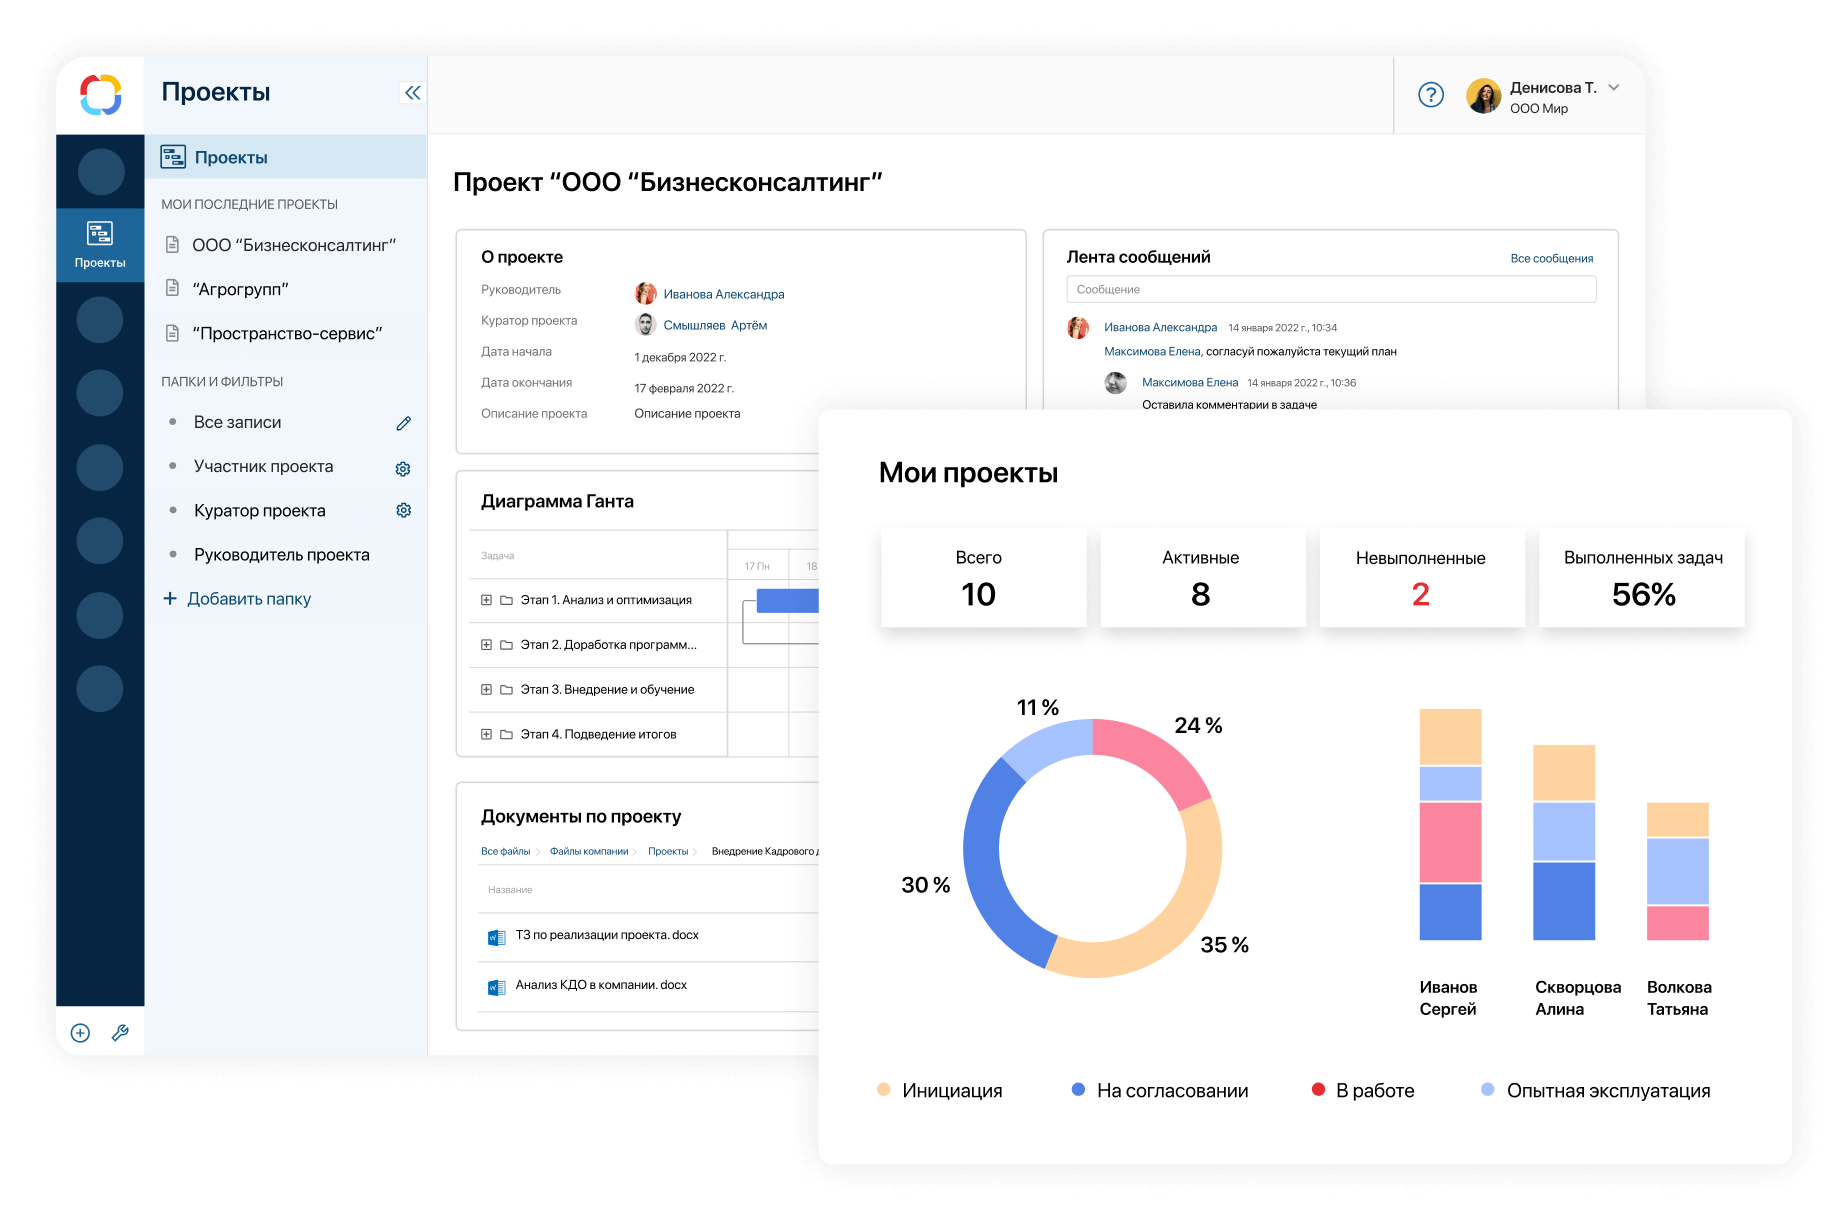The image size is (1840, 1230).
Task: Collapse the sidebar with the double-chevron arrow
Action: [412, 92]
